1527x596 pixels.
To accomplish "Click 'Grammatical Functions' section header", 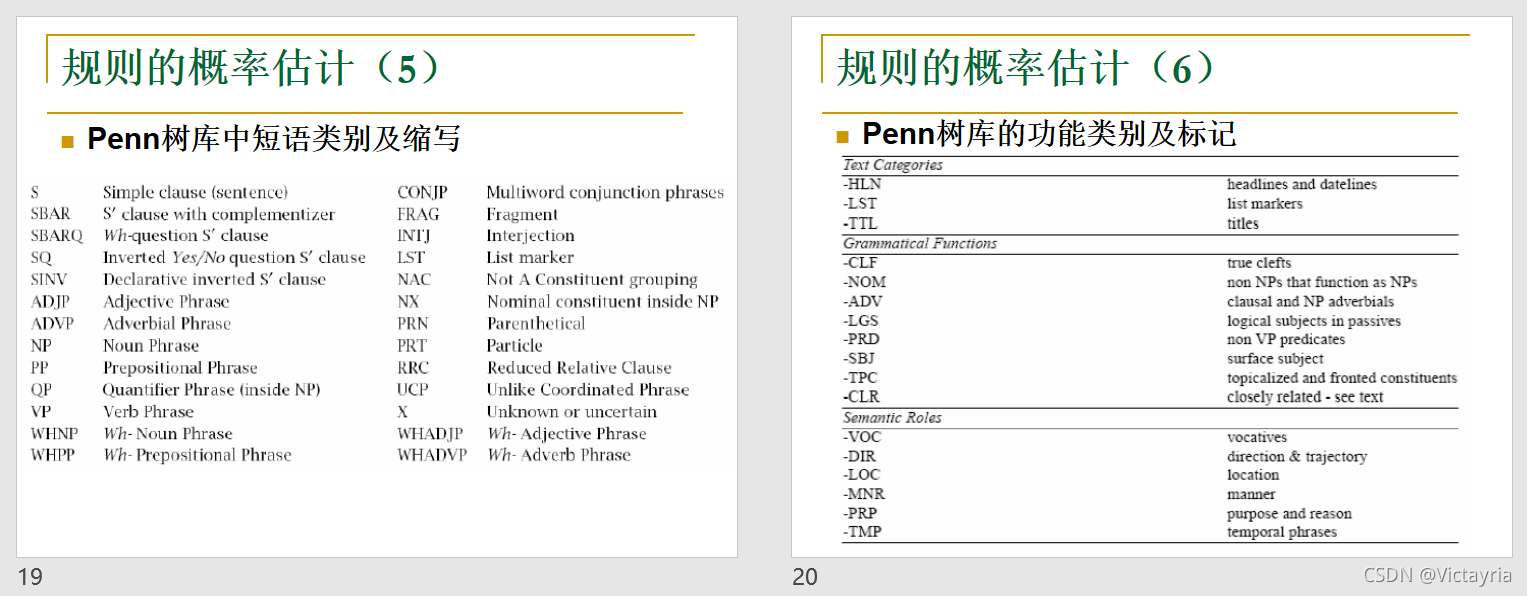I will point(920,243).
